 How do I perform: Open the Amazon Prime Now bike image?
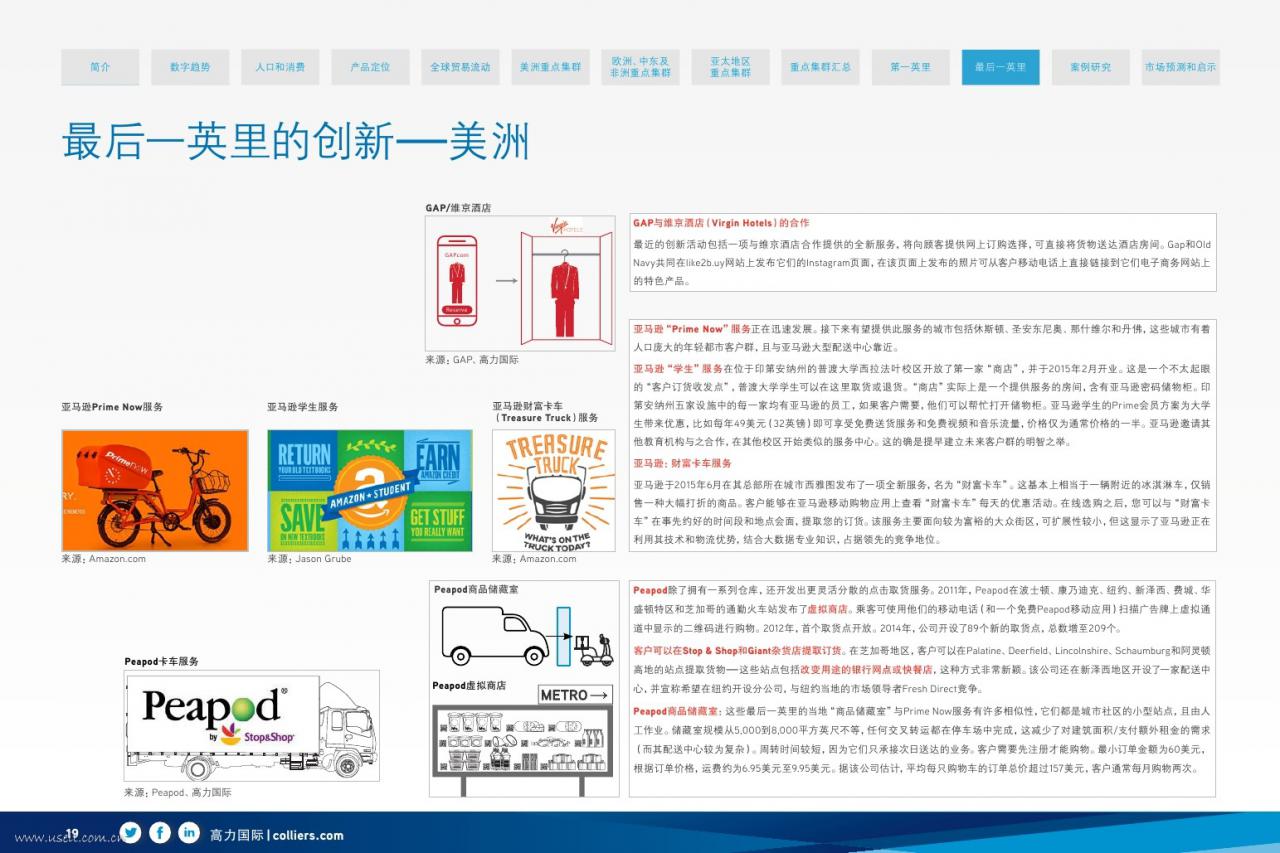(x=155, y=490)
